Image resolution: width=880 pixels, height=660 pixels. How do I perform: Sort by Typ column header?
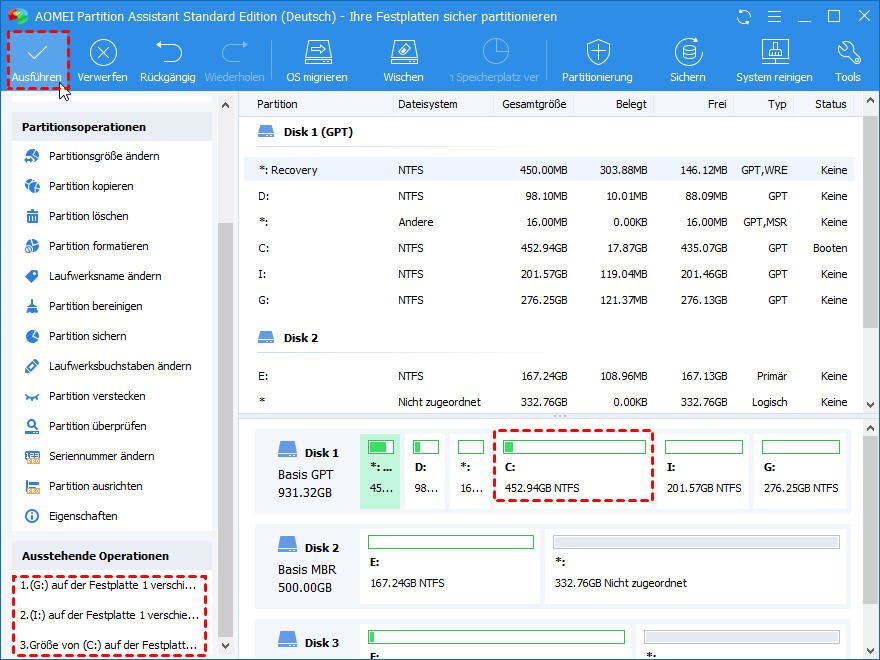(x=777, y=104)
